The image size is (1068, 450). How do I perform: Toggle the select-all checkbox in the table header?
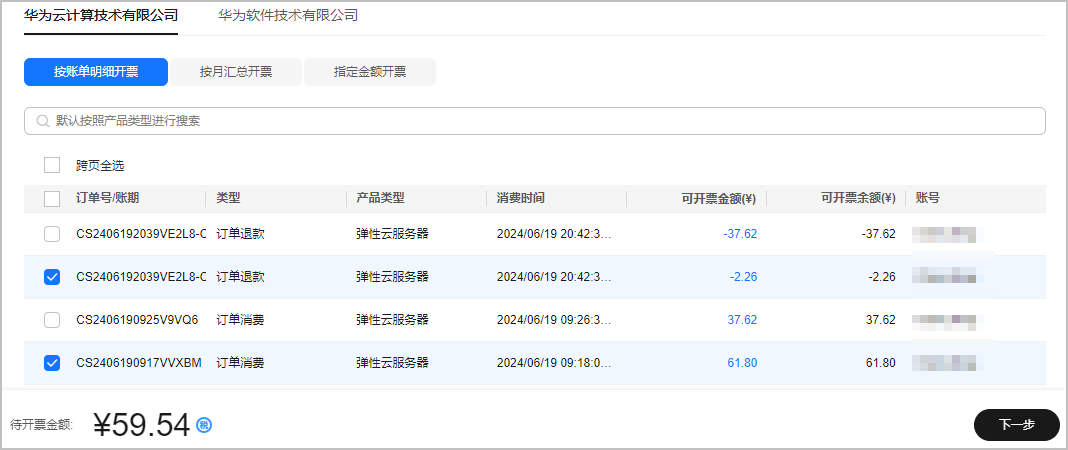tap(52, 199)
